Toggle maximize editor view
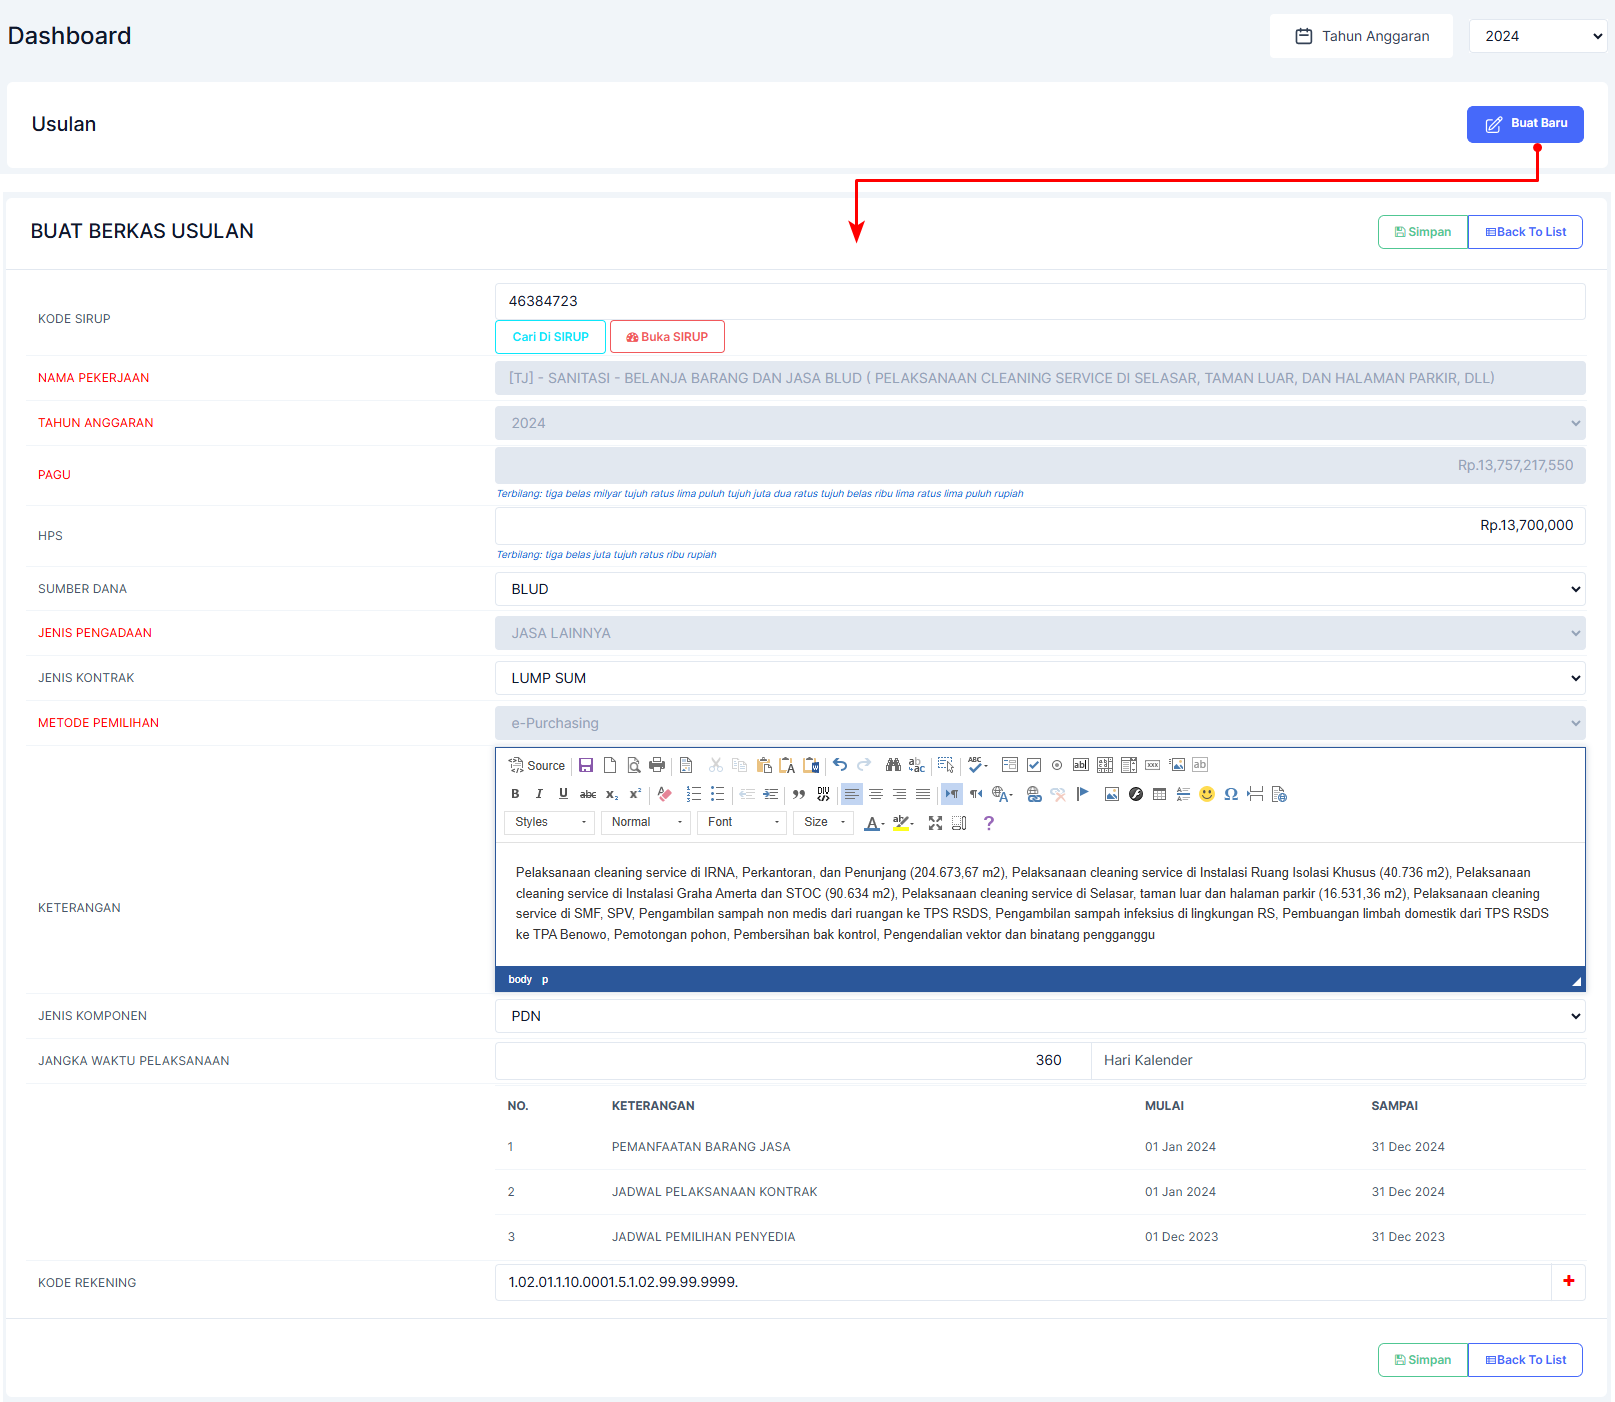The width and height of the screenshot is (1615, 1402). (935, 823)
